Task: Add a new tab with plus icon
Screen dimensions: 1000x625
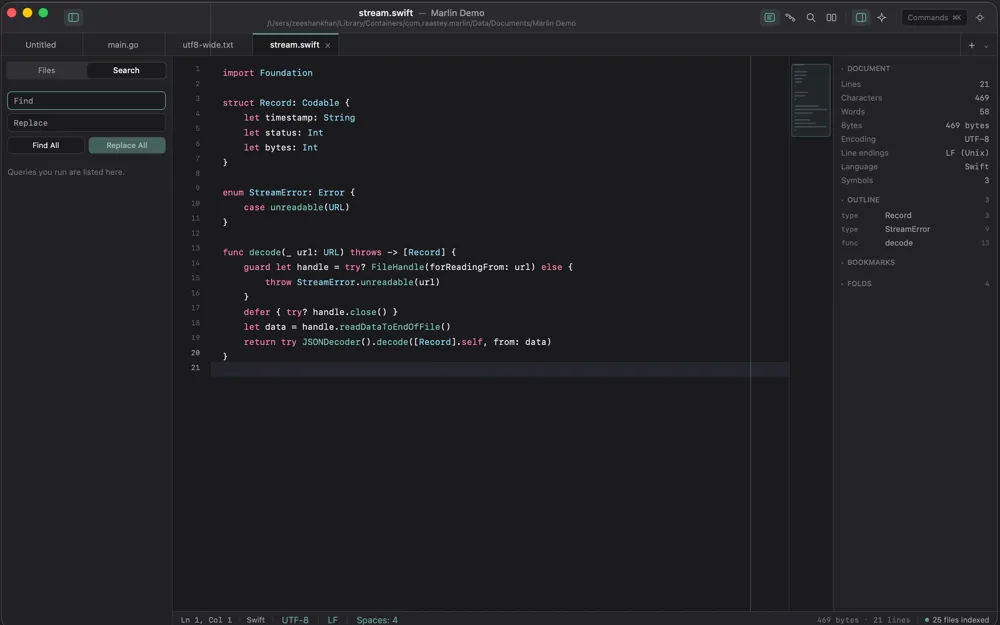Action: (x=972, y=45)
